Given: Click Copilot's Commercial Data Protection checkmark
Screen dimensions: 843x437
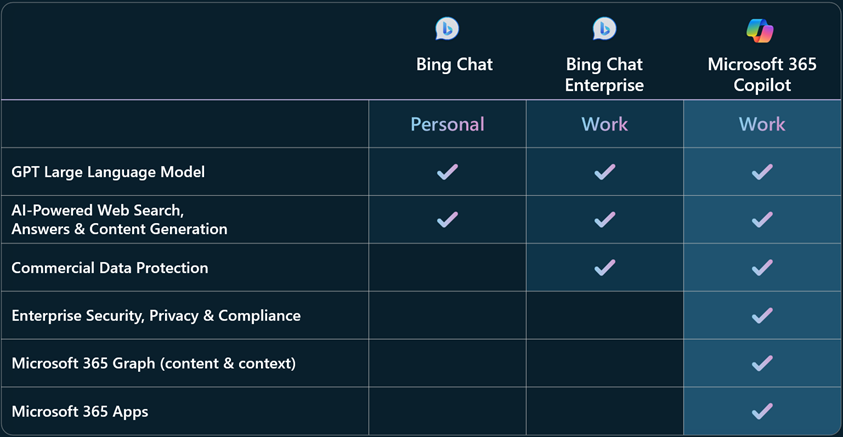Looking at the screenshot, I should (x=762, y=268).
